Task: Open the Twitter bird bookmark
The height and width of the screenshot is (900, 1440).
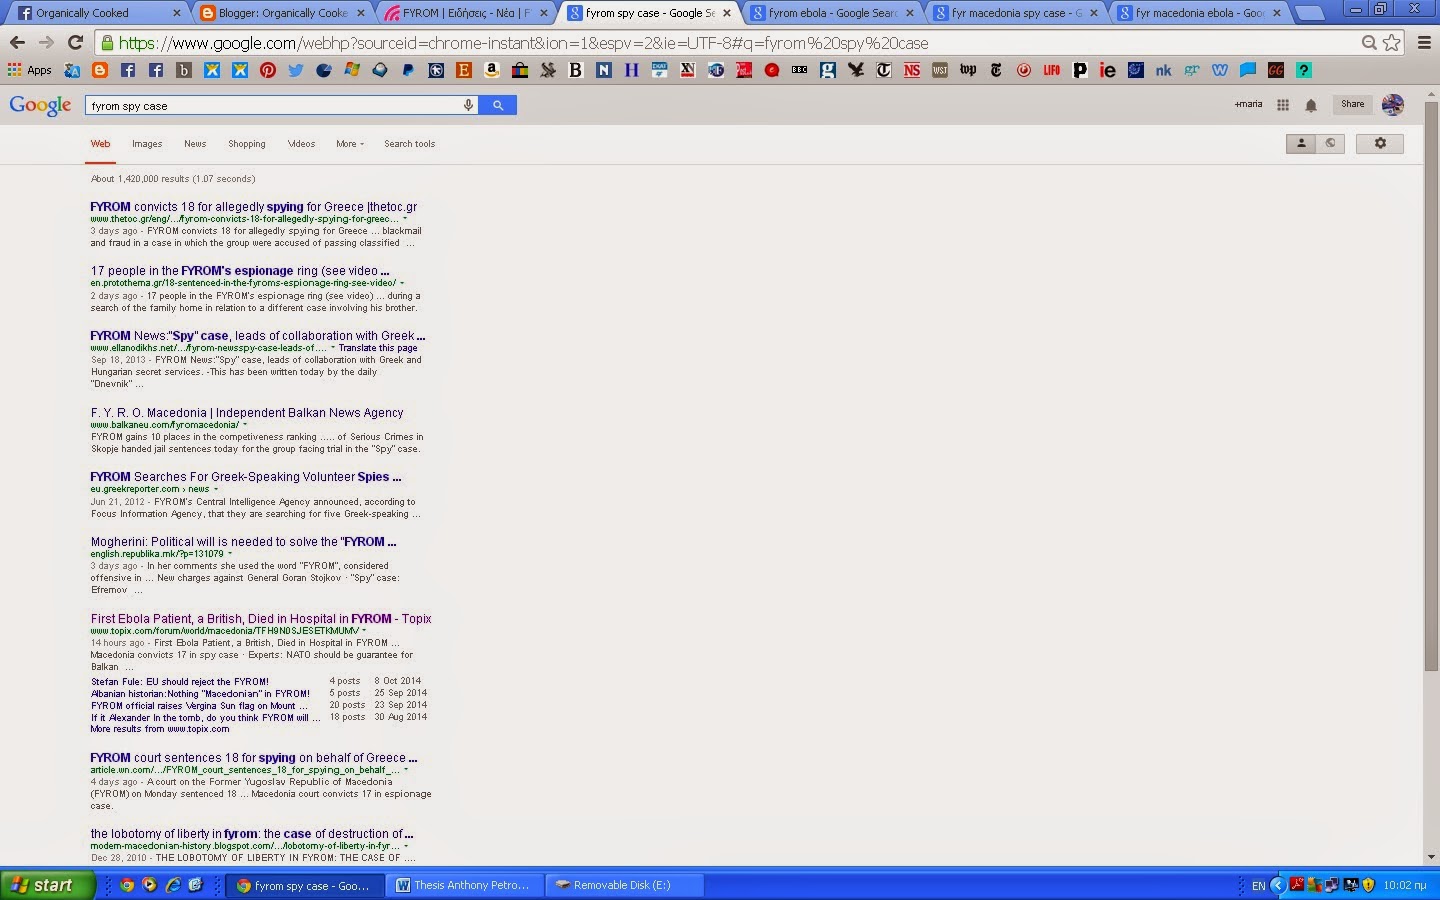Action: (296, 70)
